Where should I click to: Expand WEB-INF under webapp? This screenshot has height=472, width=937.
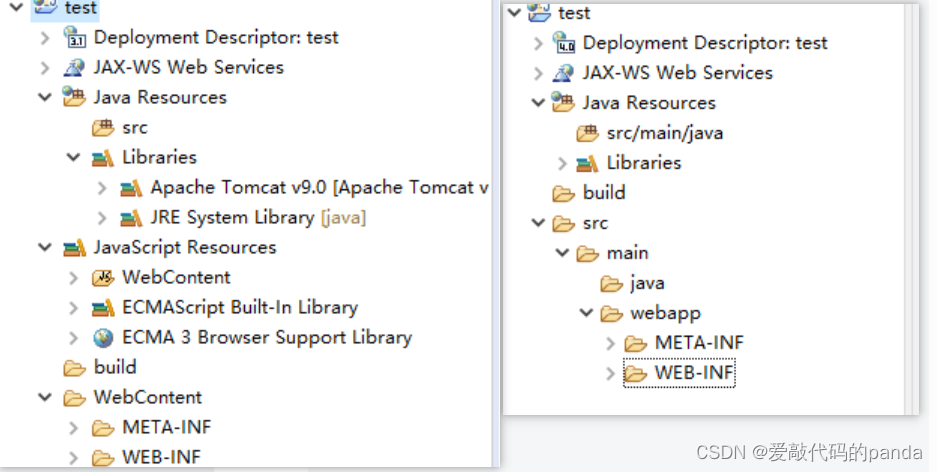pyautogui.click(x=610, y=373)
